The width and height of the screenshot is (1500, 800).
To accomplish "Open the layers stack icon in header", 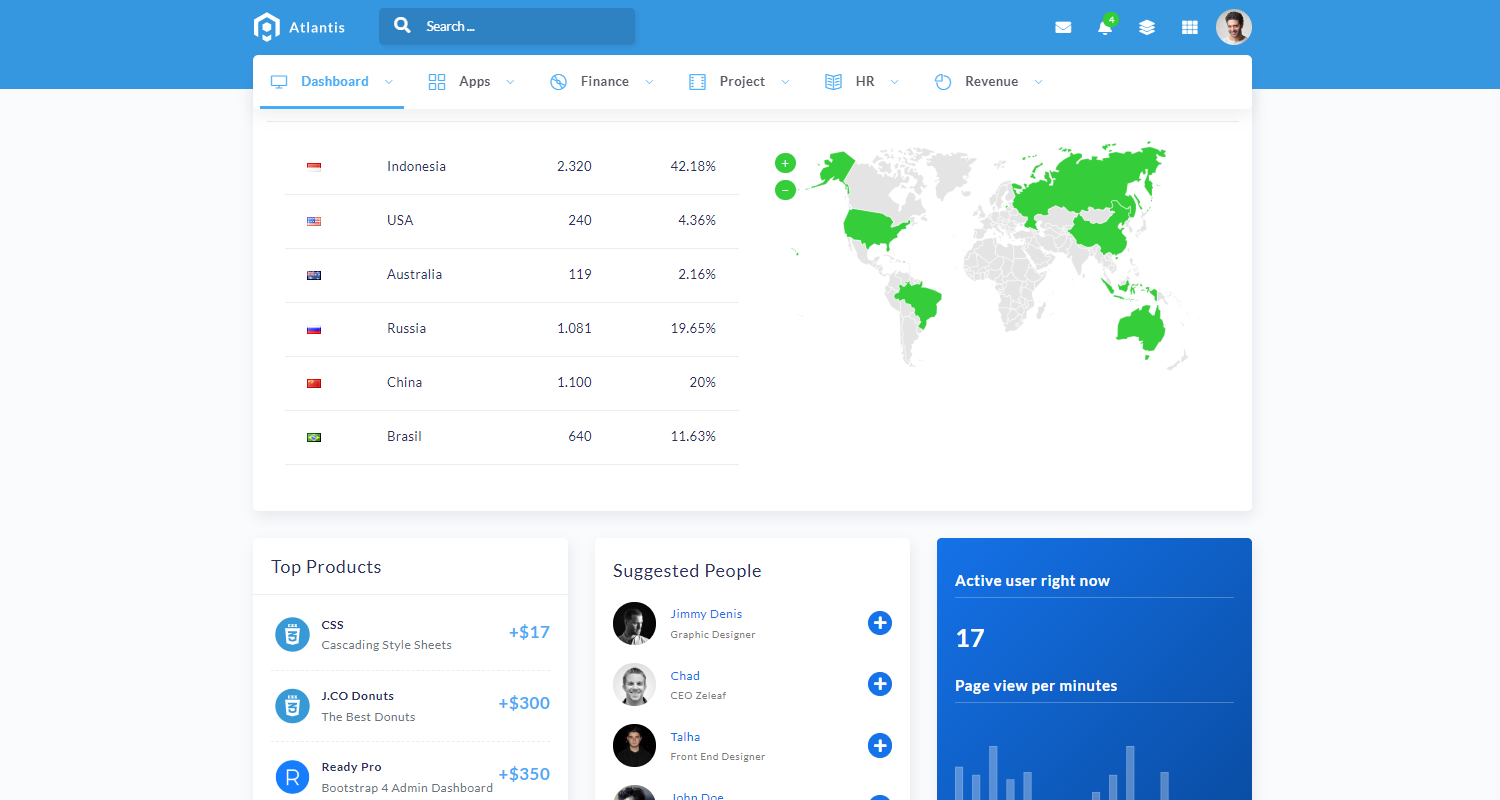I will tap(1147, 28).
